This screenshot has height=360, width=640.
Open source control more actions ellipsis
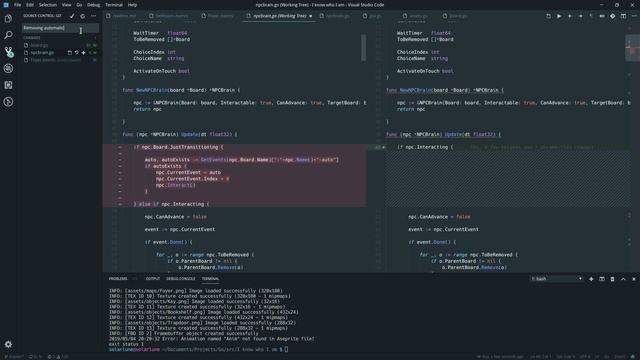(93, 16)
